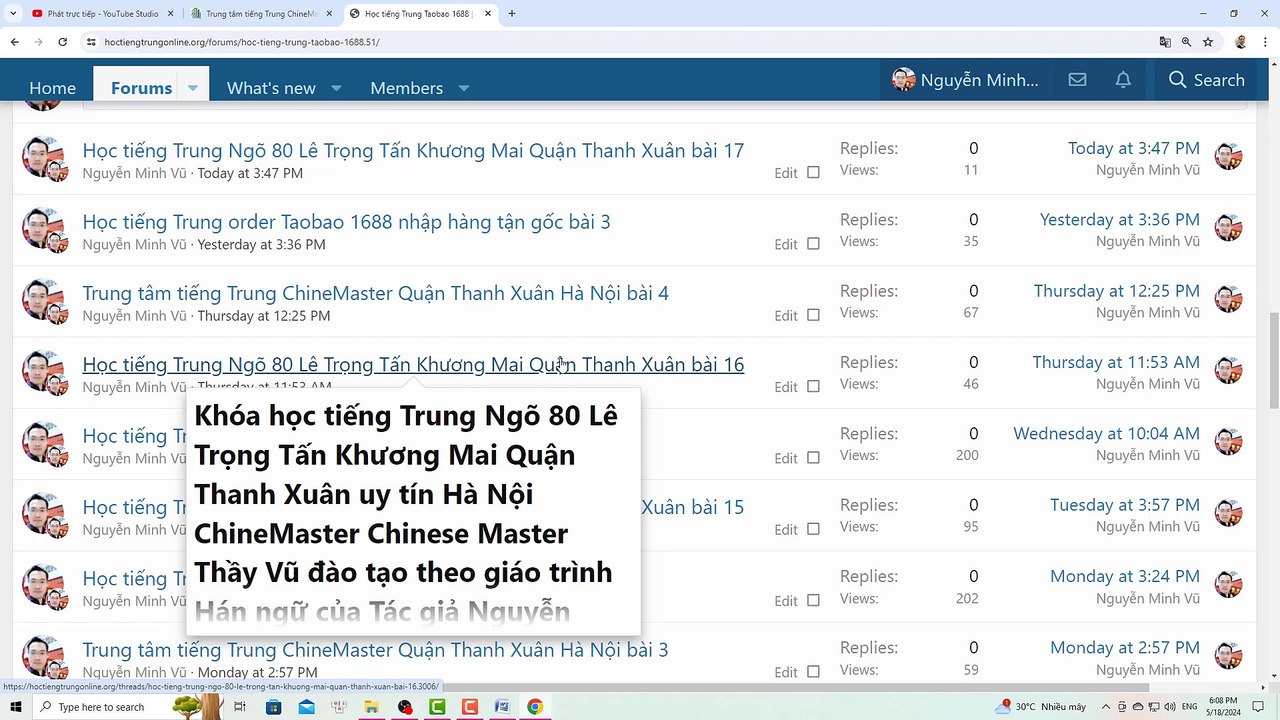Show hidden system tray icons
This screenshot has height=720, width=1280.
[x=1106, y=707]
